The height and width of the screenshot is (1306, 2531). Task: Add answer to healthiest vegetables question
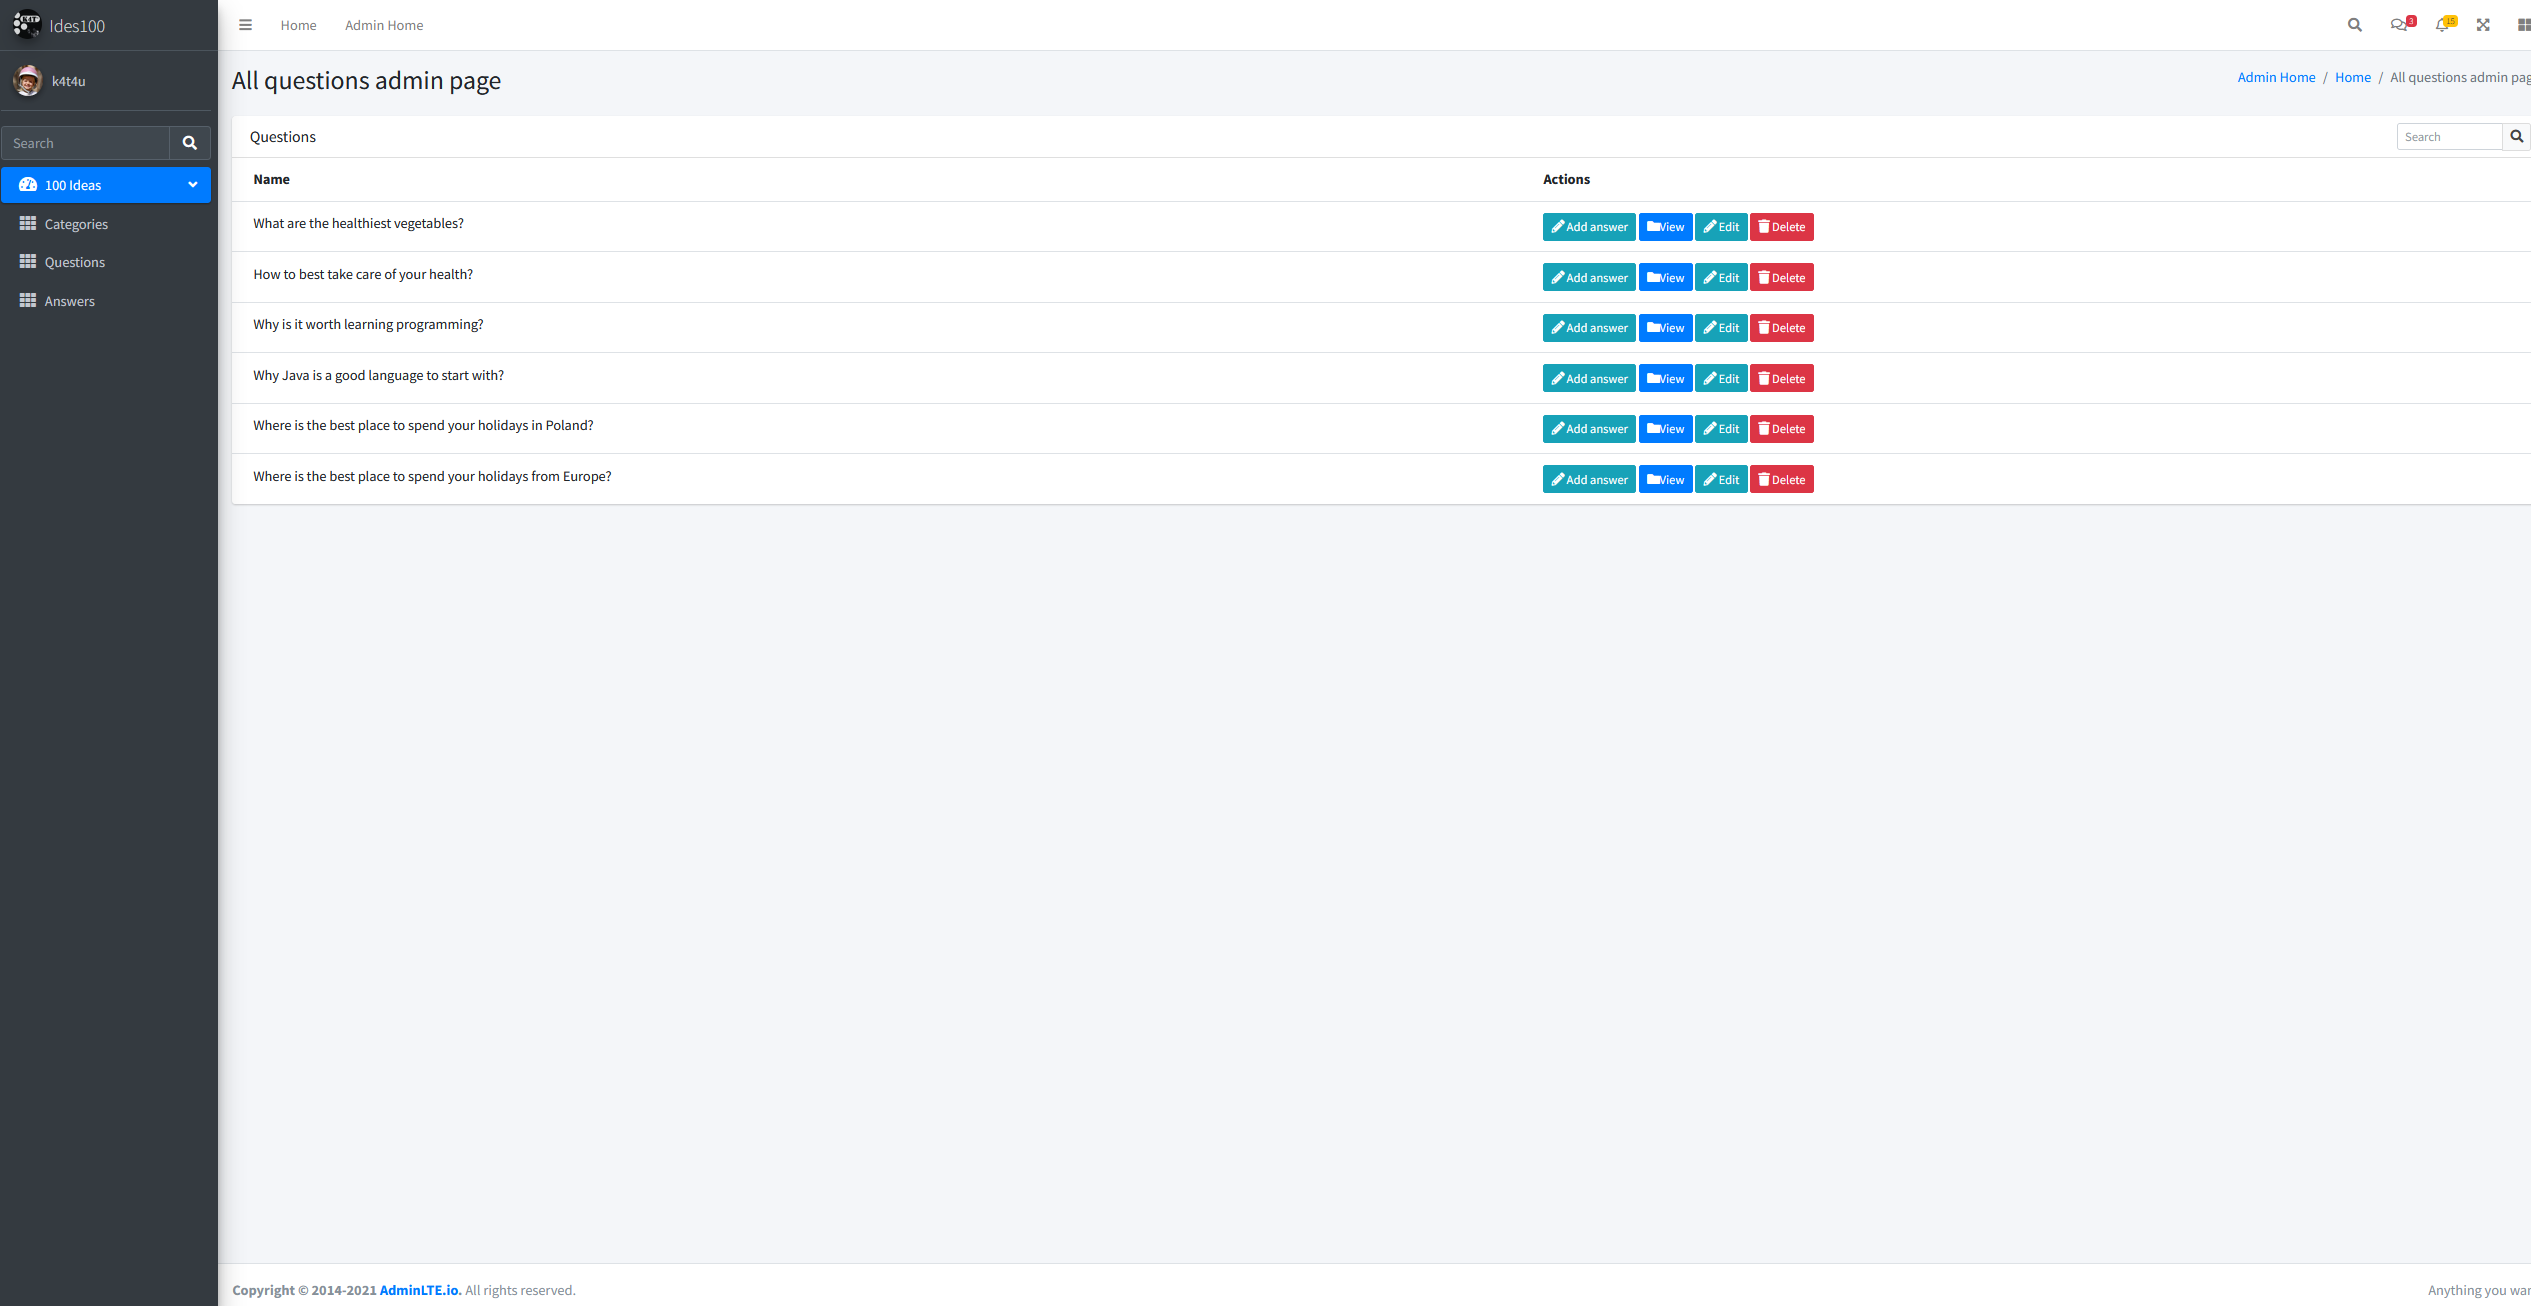1588,227
